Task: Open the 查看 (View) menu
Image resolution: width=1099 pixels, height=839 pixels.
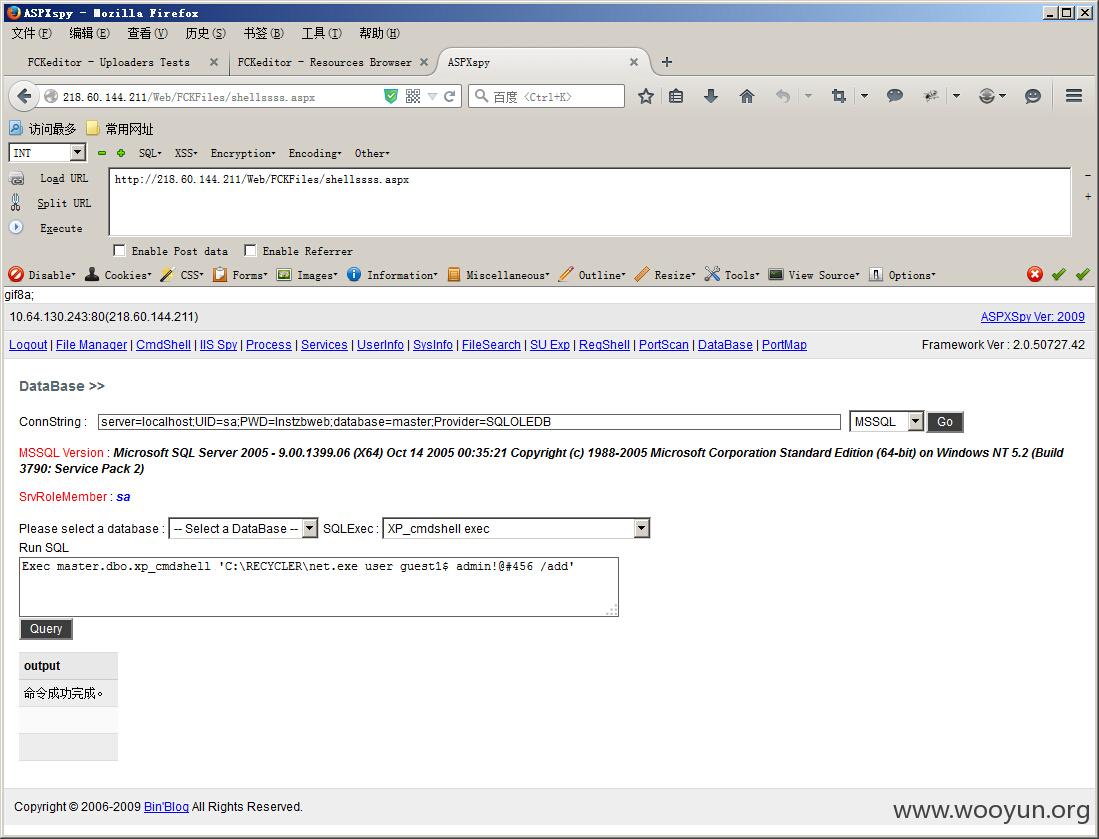Action: [x=147, y=34]
